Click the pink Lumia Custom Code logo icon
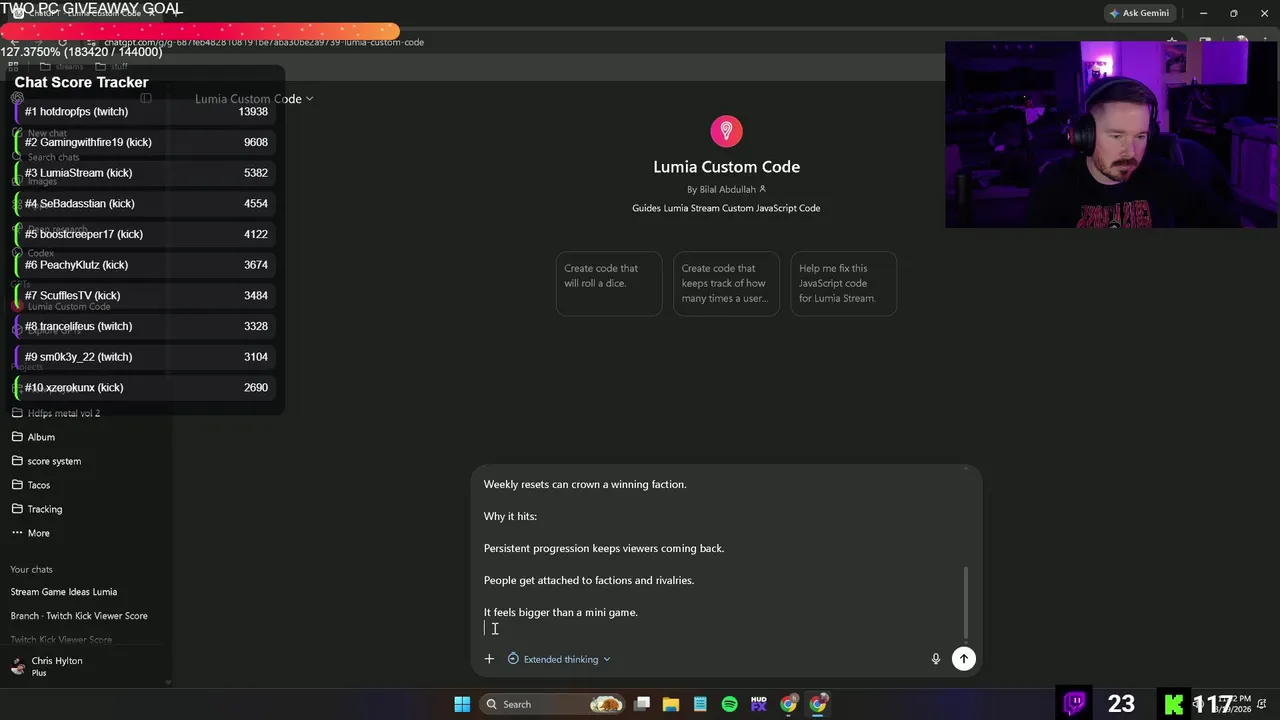Screen dimensions: 1280x720 726,131
